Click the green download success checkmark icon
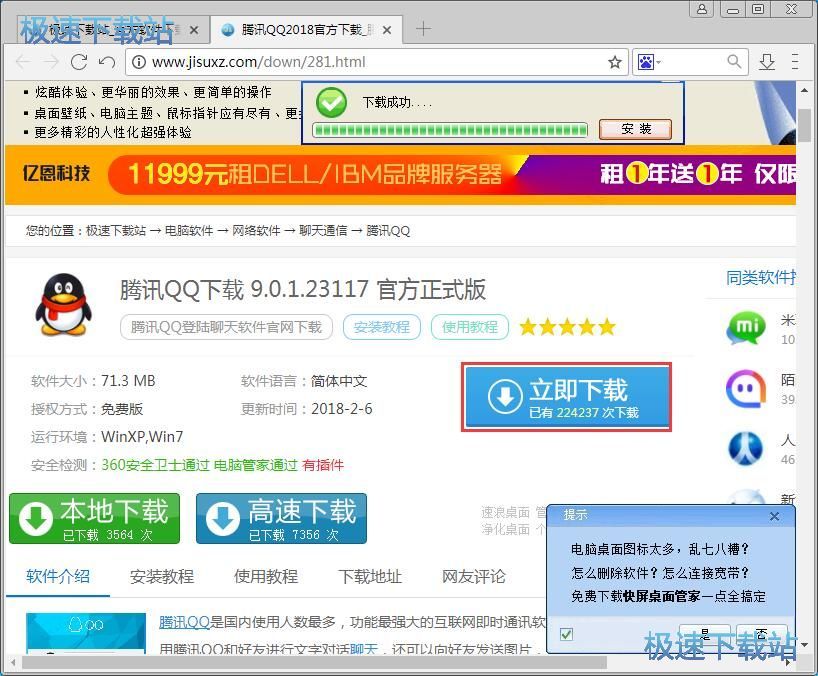Viewport: 818px width, 676px height. pyautogui.click(x=331, y=102)
